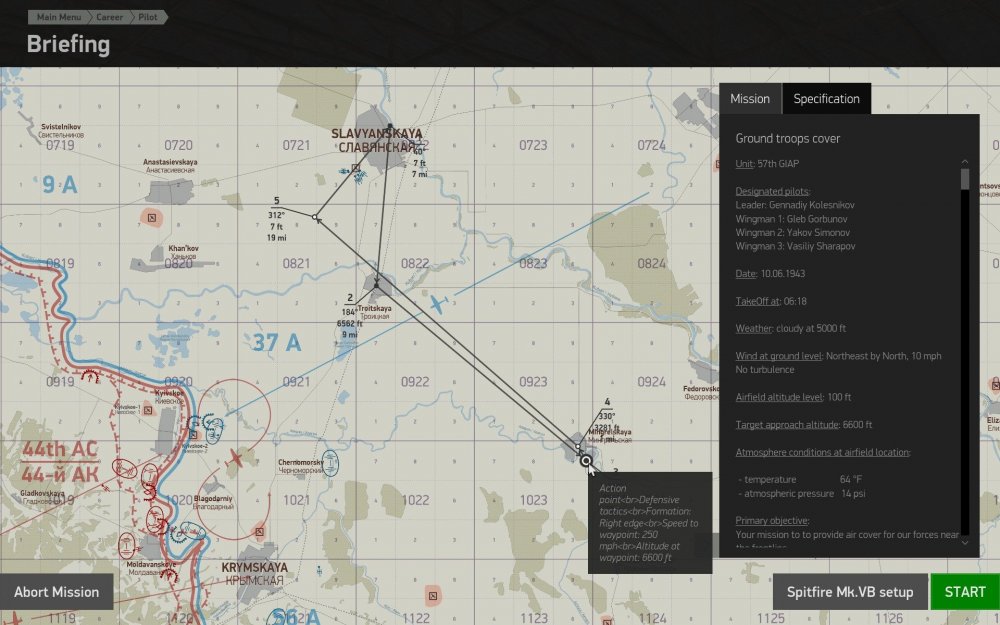Click the red unit oval east of Gladkovskaya

point(124,469)
